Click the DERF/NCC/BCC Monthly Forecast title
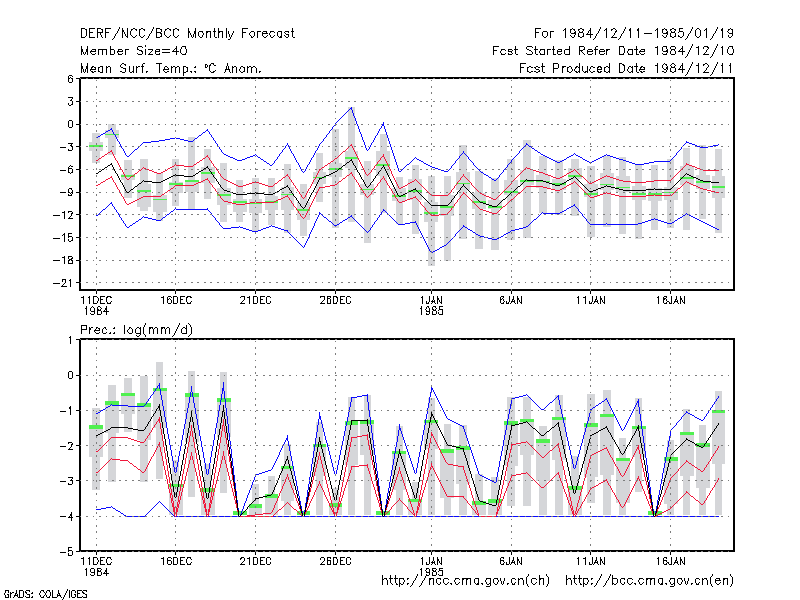800x600 pixels. click(x=187, y=34)
